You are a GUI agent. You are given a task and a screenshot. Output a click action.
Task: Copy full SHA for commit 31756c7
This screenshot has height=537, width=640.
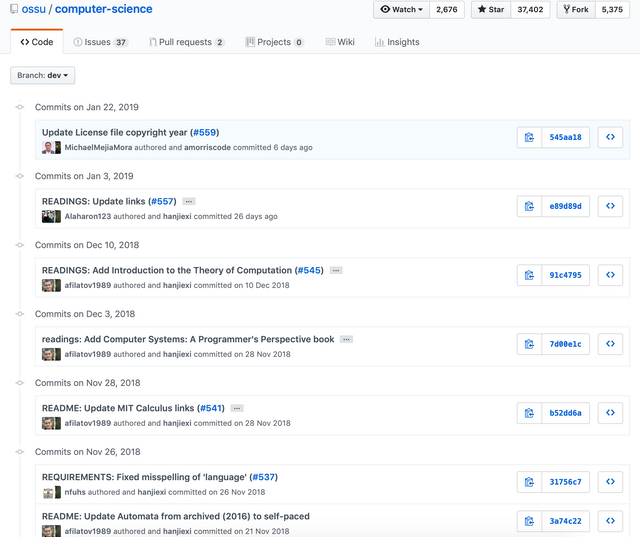point(529,482)
